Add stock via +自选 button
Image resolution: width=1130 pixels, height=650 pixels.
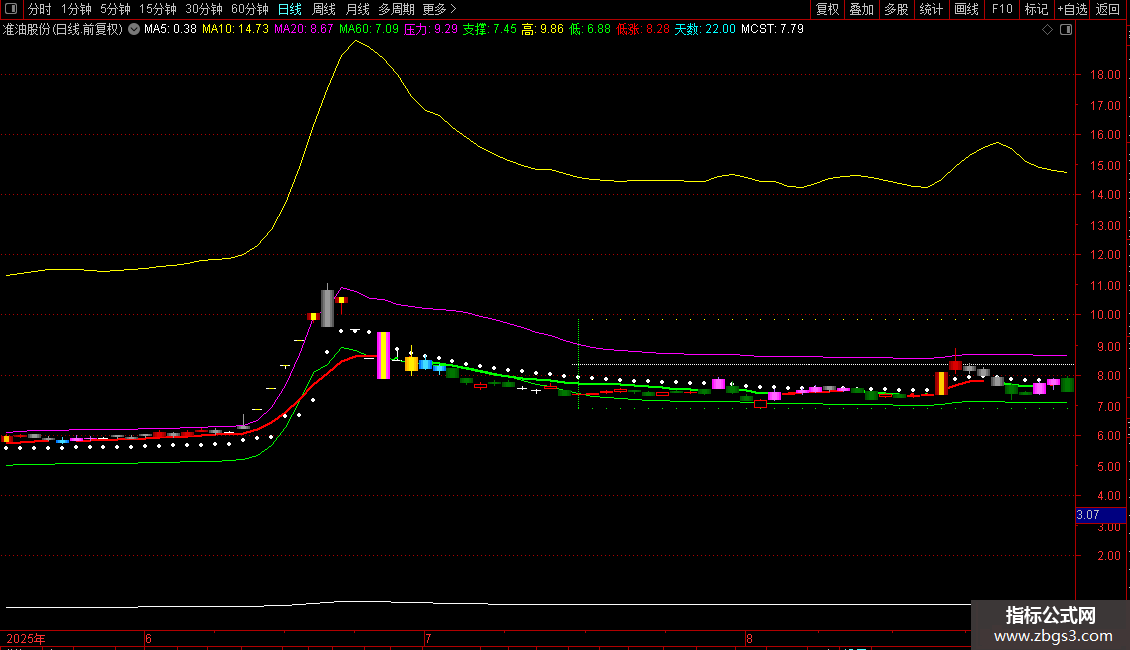[x=1072, y=9]
